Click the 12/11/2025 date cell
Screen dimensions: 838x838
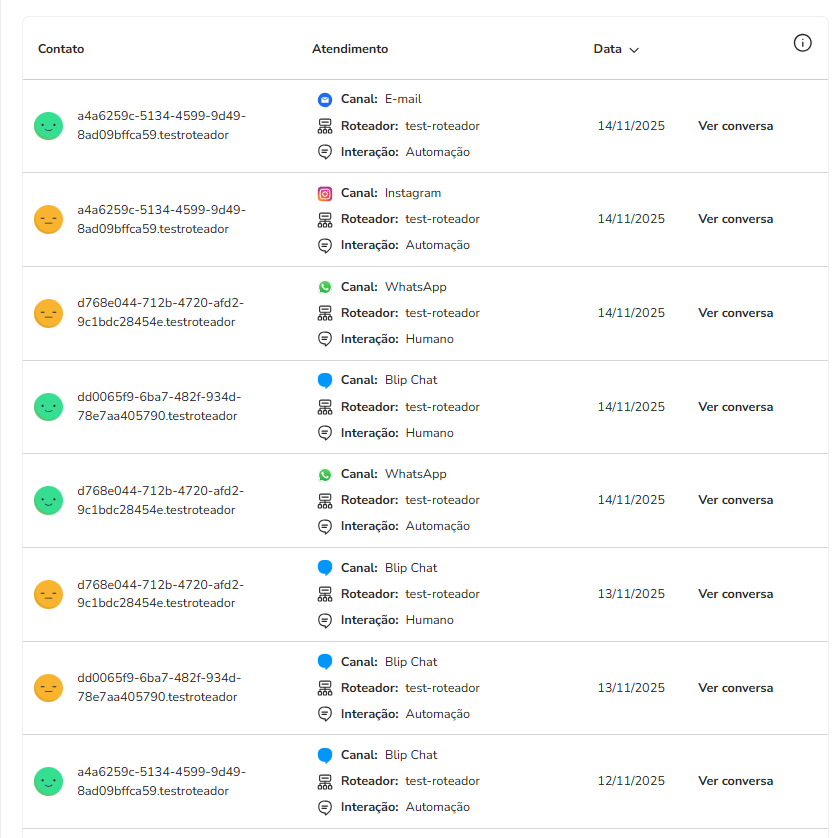631,781
